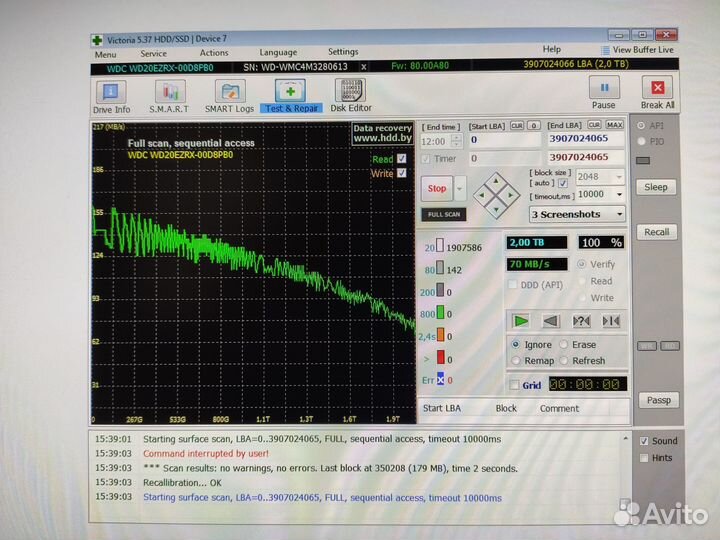This screenshot has width=720, height=540.
Task: Expand the arrow next to Stop
Action: [x=460, y=188]
